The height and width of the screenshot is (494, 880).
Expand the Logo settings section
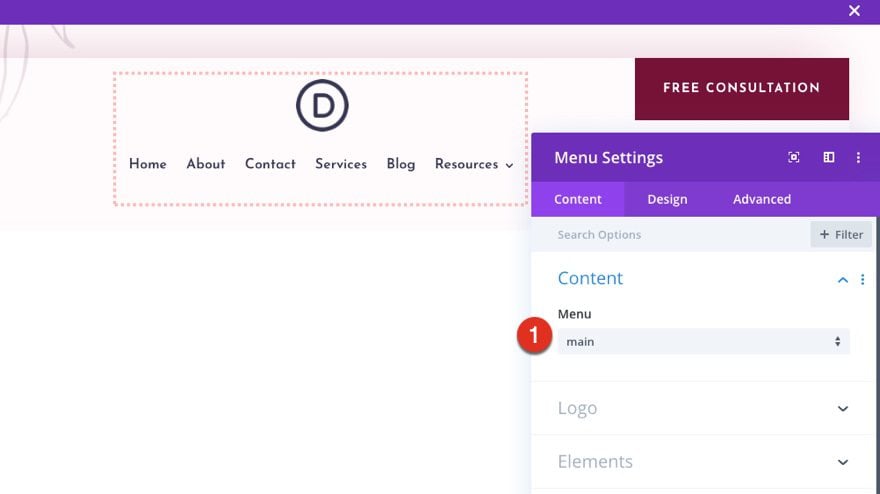(x=843, y=408)
